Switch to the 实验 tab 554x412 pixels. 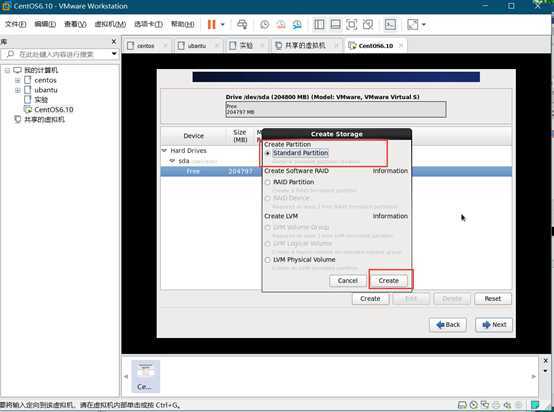click(246, 46)
